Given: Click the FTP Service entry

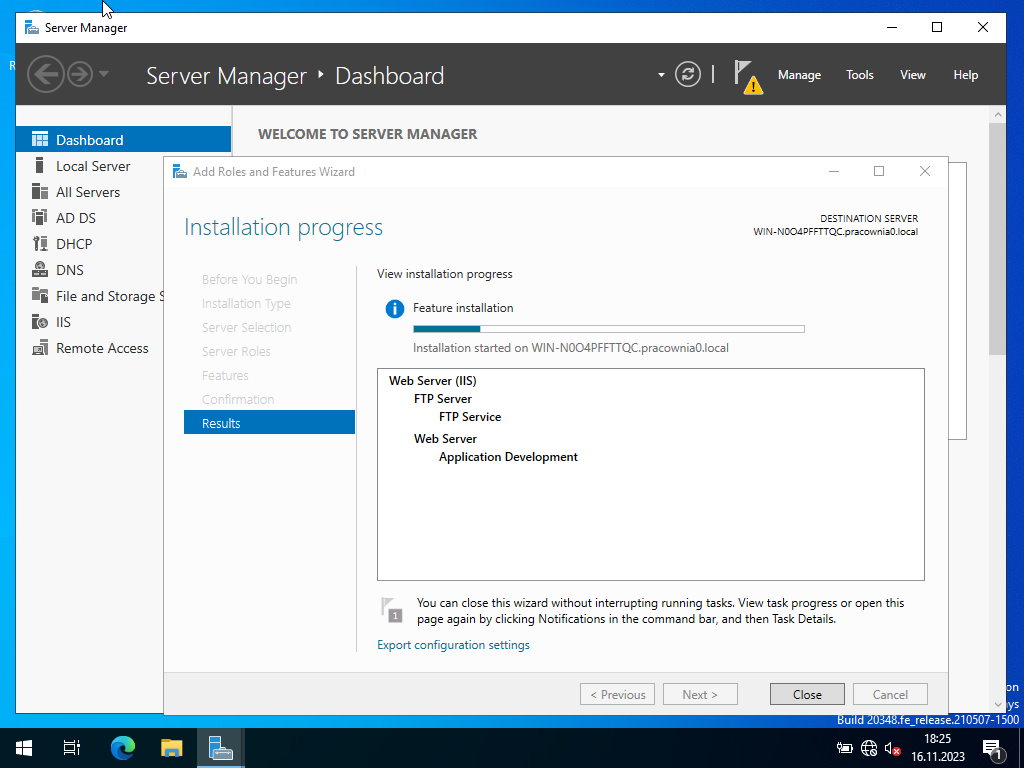Looking at the screenshot, I should pyautogui.click(x=470, y=417).
